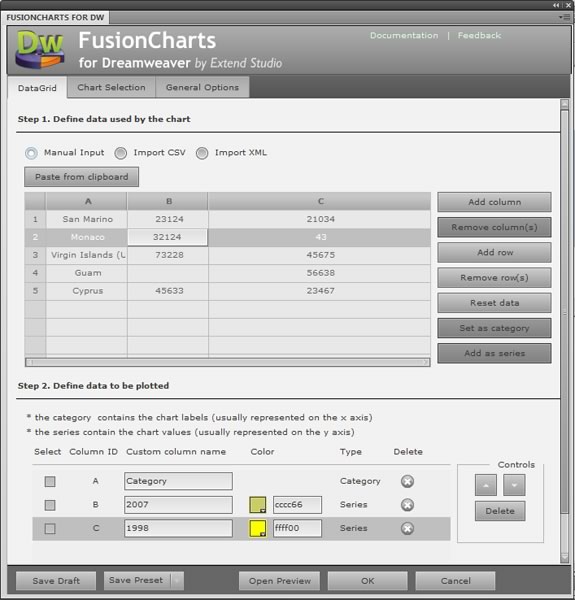The width and height of the screenshot is (575, 600).
Task: Click the data grid horizontal scrollbar
Action: point(228,362)
